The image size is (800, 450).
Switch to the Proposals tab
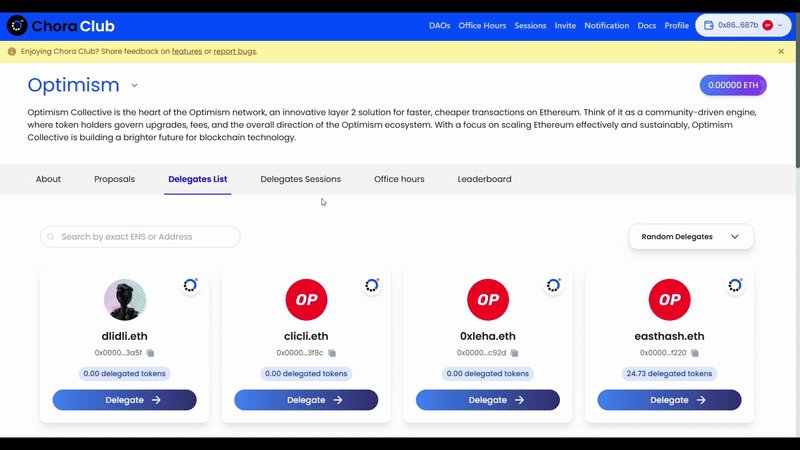click(114, 179)
